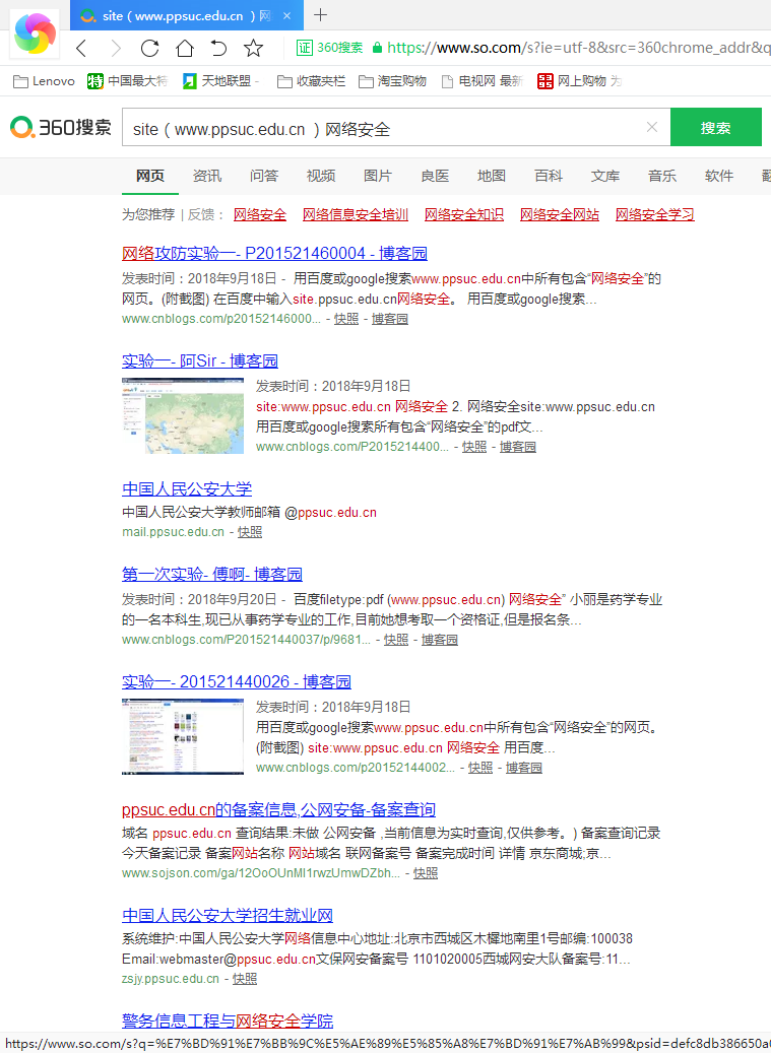Switch to the 百科 tab
Viewport: 772px width, 1053px height.
[548, 176]
